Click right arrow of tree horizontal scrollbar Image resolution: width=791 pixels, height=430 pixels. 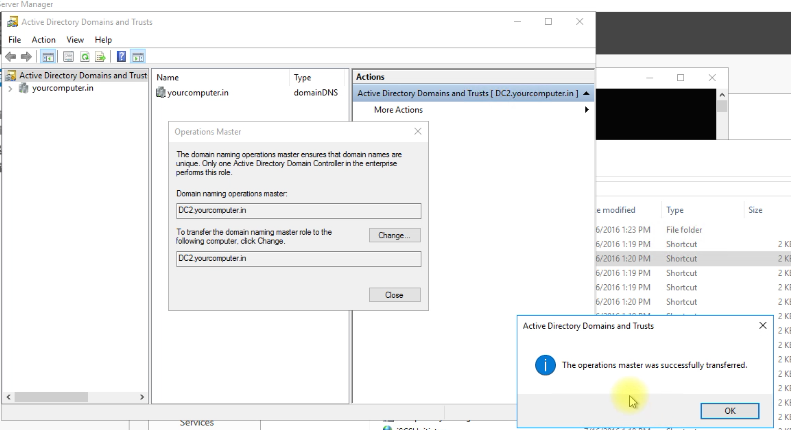(142, 397)
